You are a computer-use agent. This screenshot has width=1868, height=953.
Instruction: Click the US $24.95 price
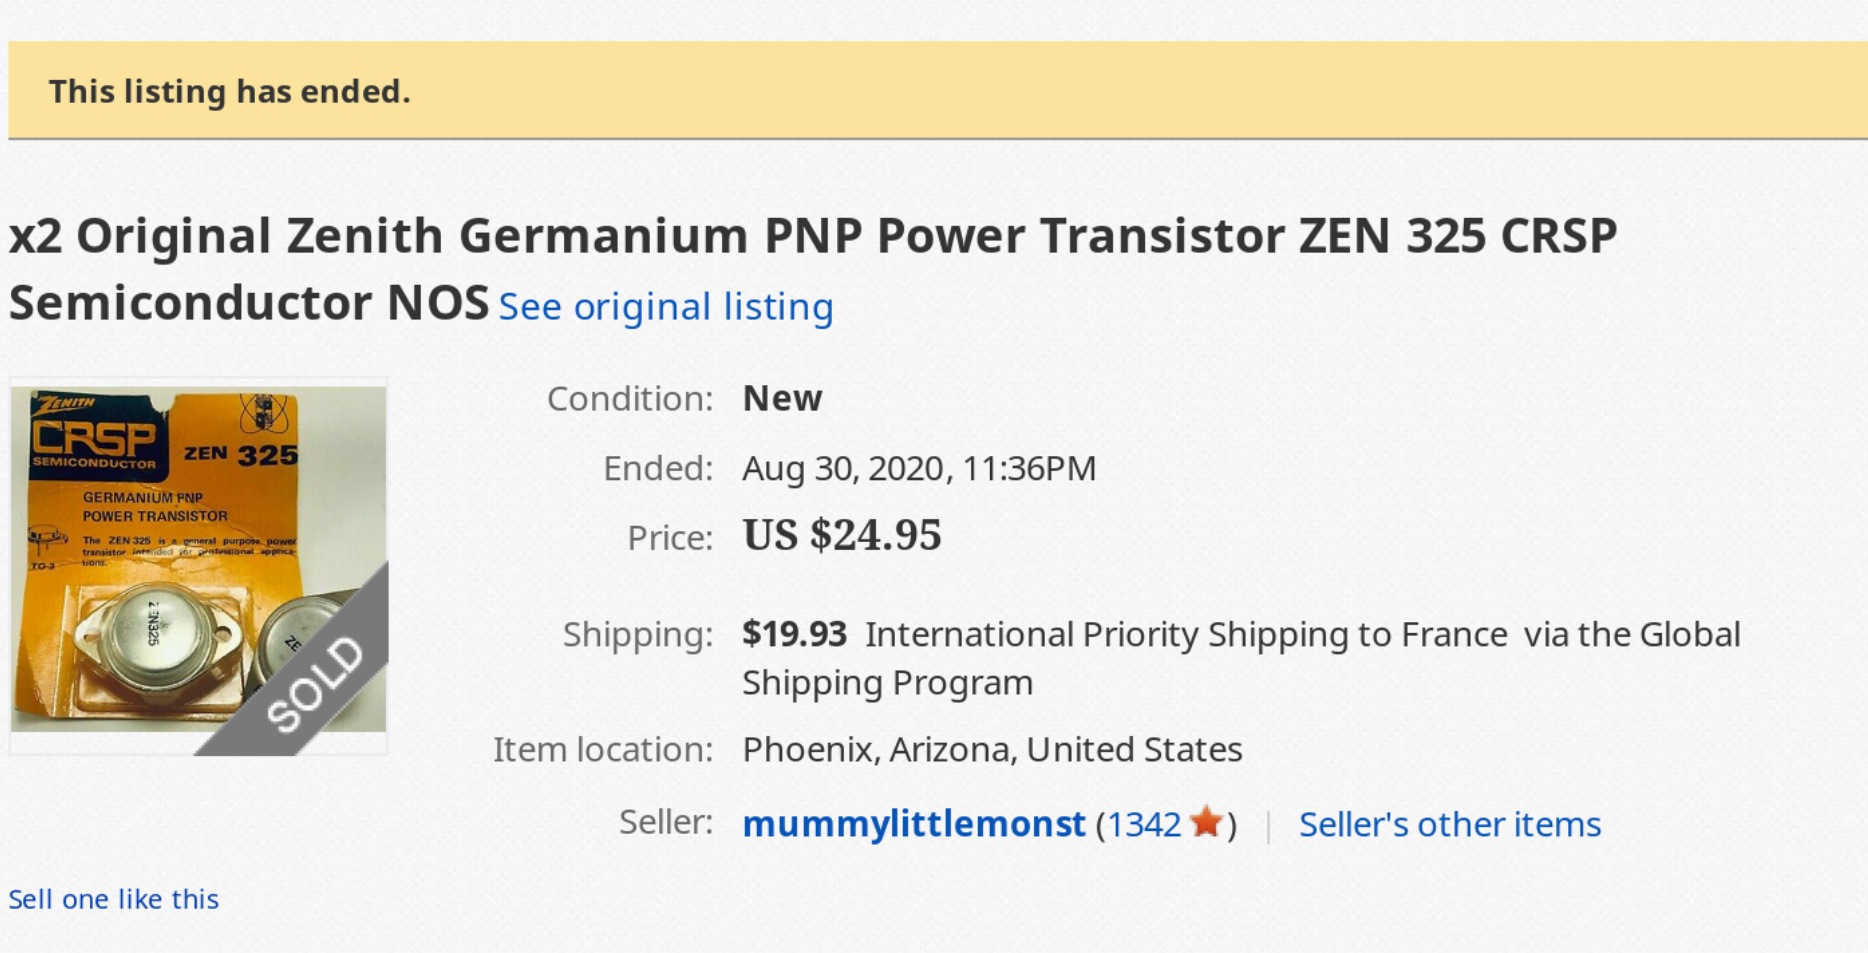point(841,535)
